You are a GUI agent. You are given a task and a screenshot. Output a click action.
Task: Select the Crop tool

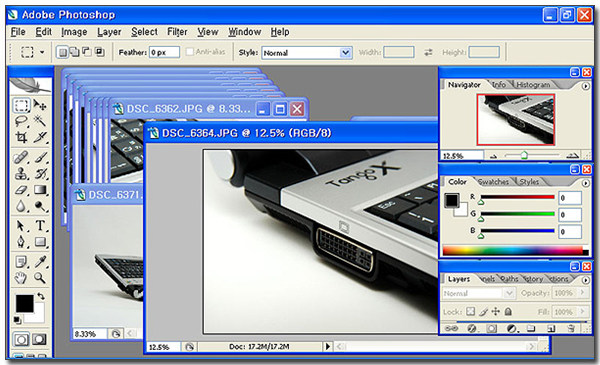(x=21, y=137)
